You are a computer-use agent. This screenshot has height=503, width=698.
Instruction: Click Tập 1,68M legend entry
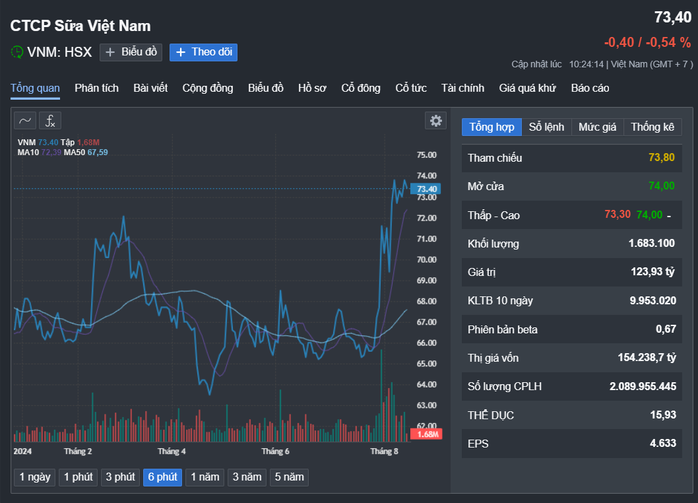pos(80,142)
